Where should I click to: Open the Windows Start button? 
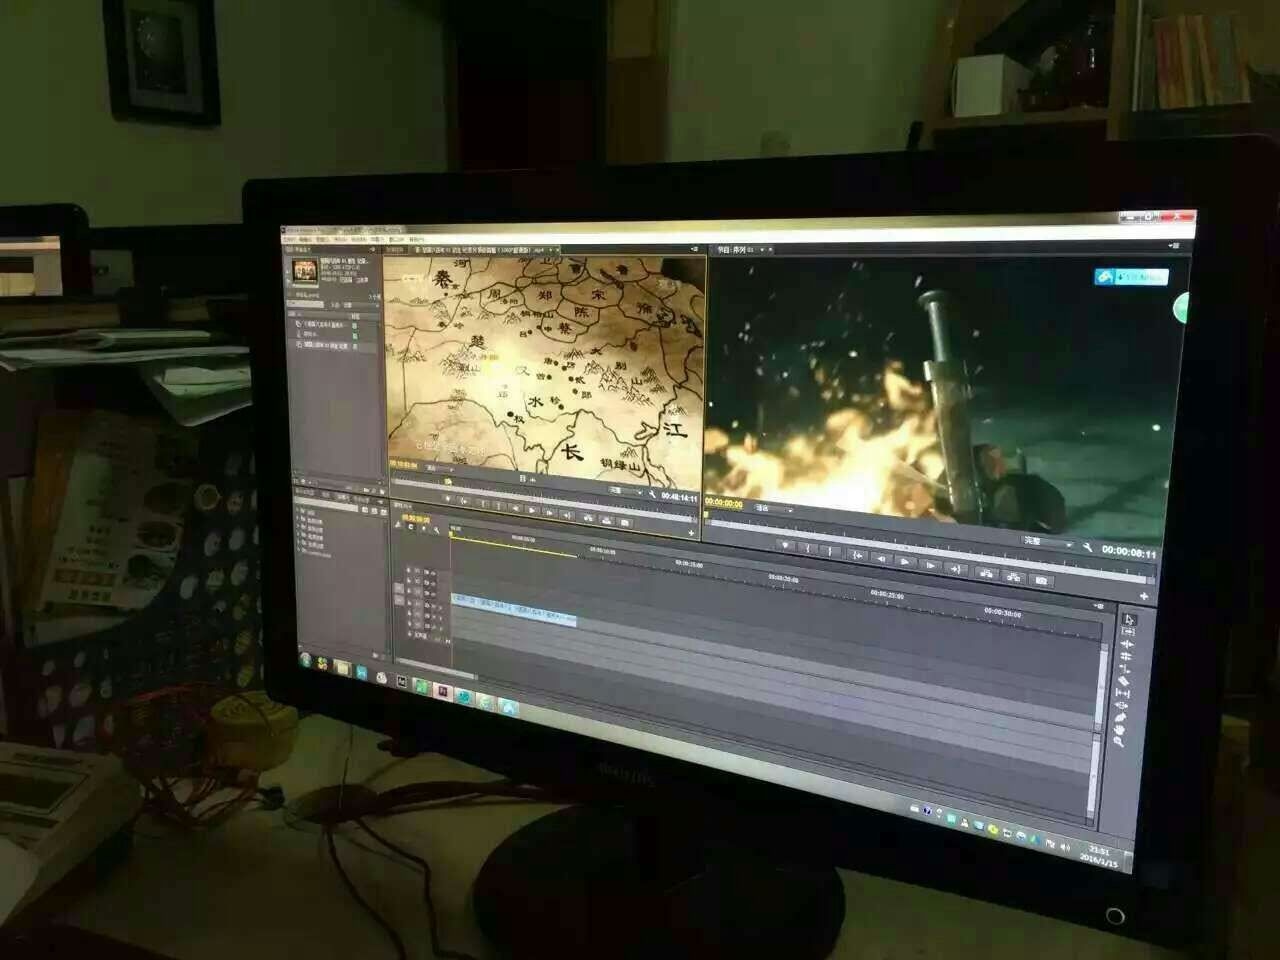306,659
